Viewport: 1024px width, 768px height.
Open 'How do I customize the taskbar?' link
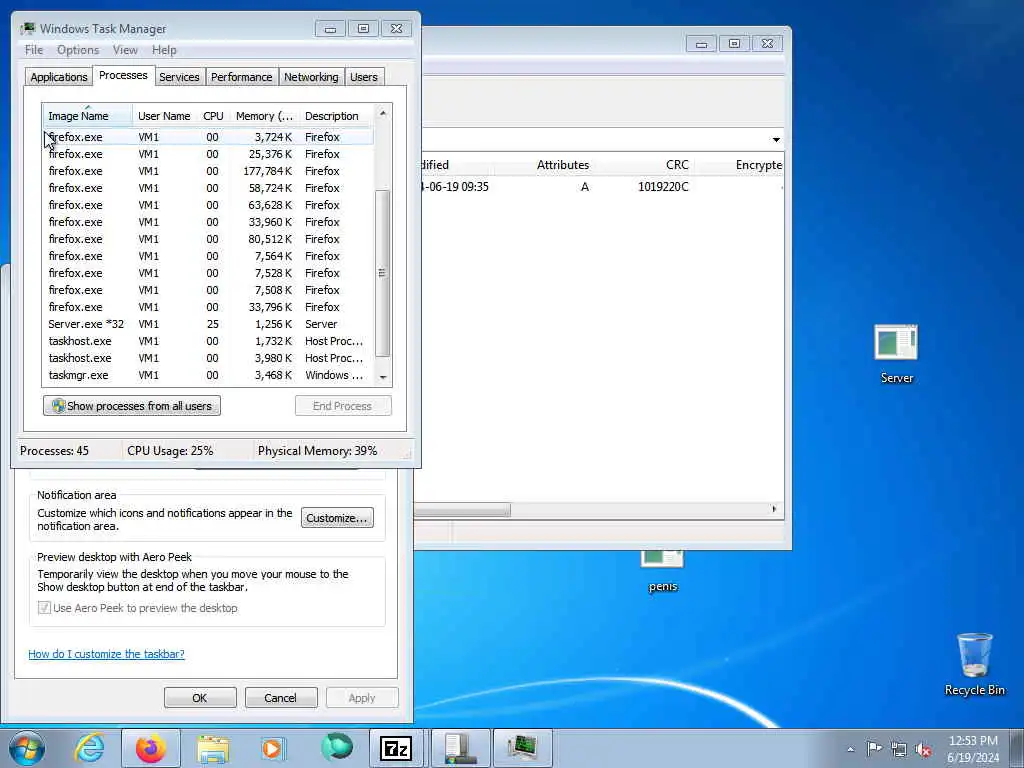click(106, 654)
